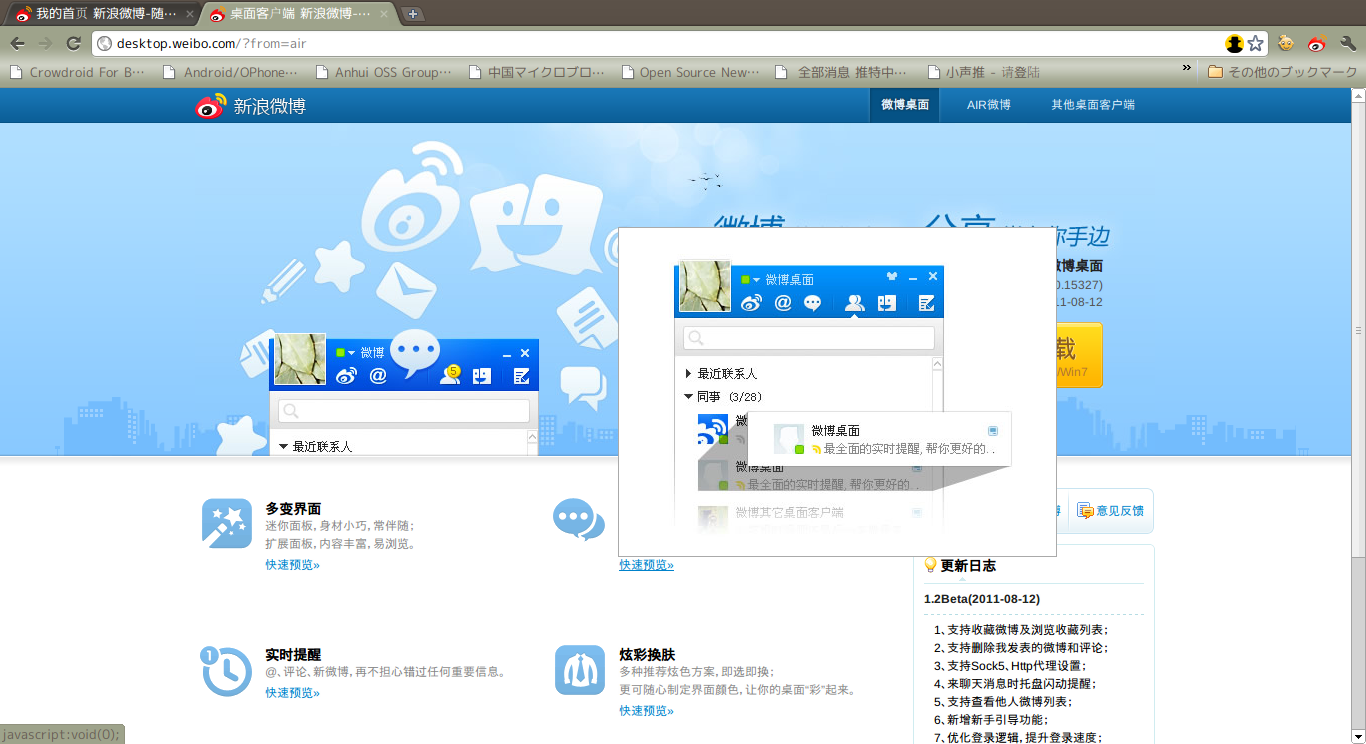Open 中国マイクロブロ… bookmark
The height and width of the screenshot is (744, 1366).
pyautogui.click(x=536, y=72)
